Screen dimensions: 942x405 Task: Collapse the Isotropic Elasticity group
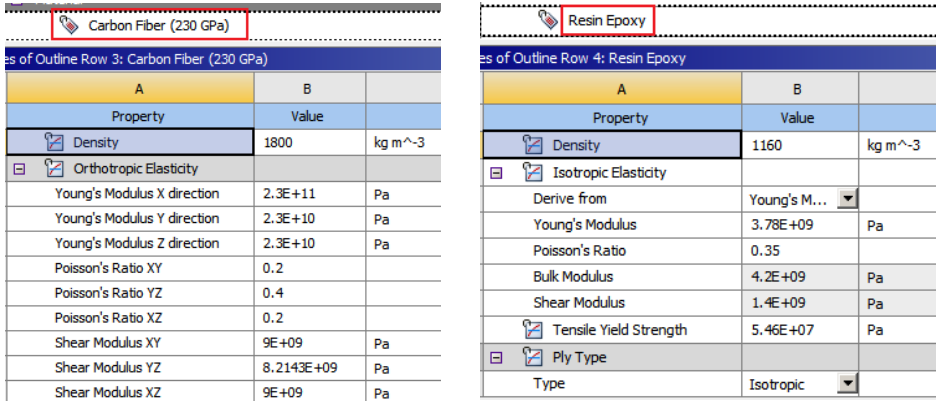[x=496, y=174]
